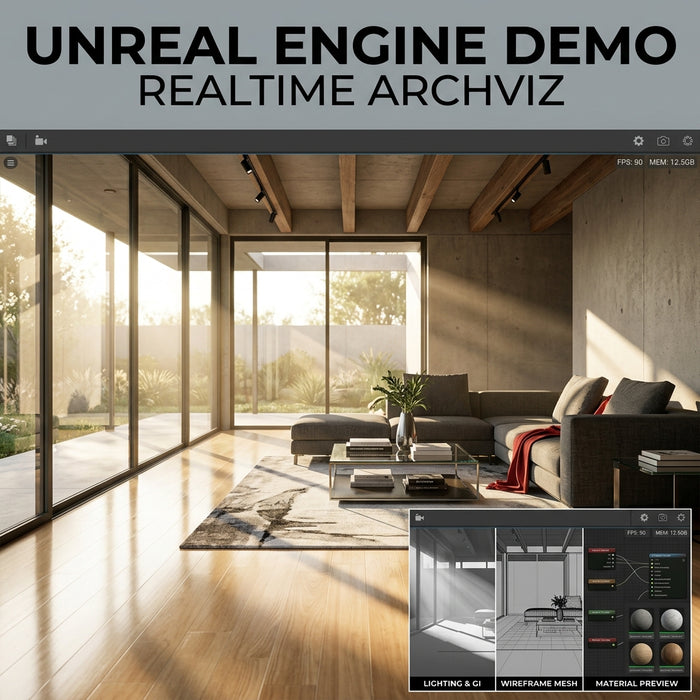Viewport: 700px width, 700px height.
Task: Open the solid gear settings in main toolbar
Action: tap(638, 141)
